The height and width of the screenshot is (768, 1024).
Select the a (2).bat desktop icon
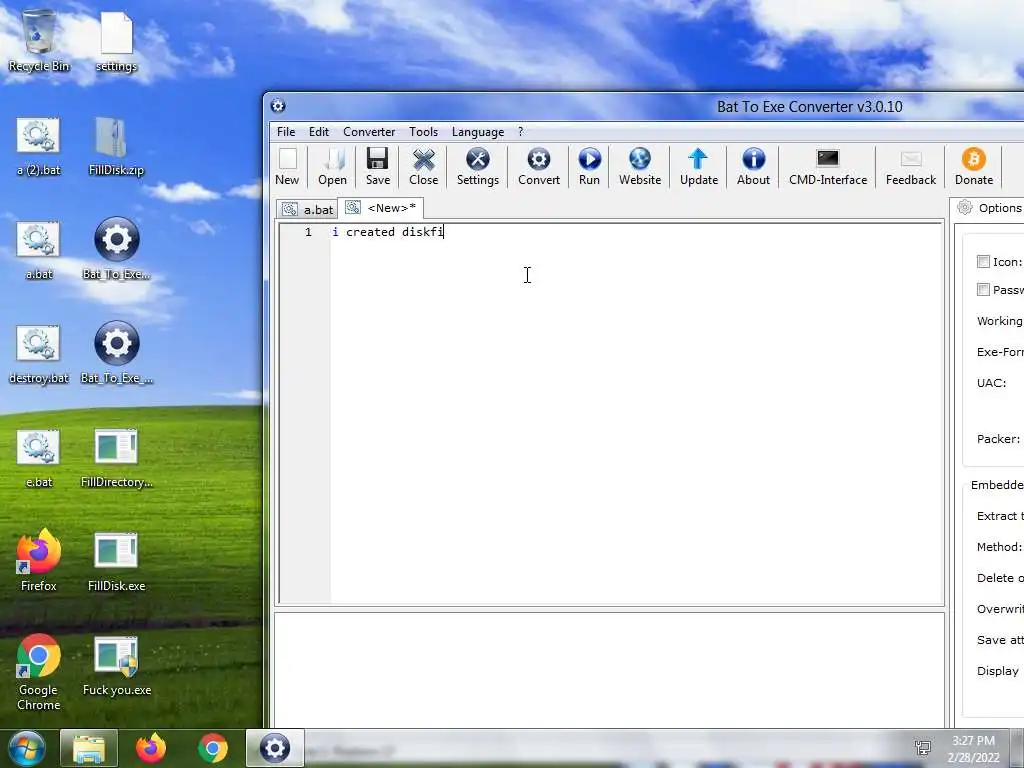point(39,146)
